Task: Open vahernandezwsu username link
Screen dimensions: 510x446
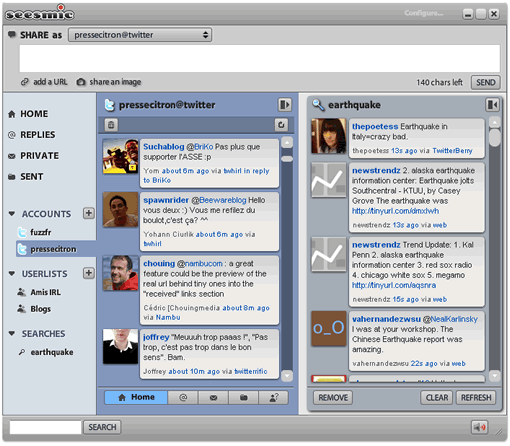Action: pos(386,319)
